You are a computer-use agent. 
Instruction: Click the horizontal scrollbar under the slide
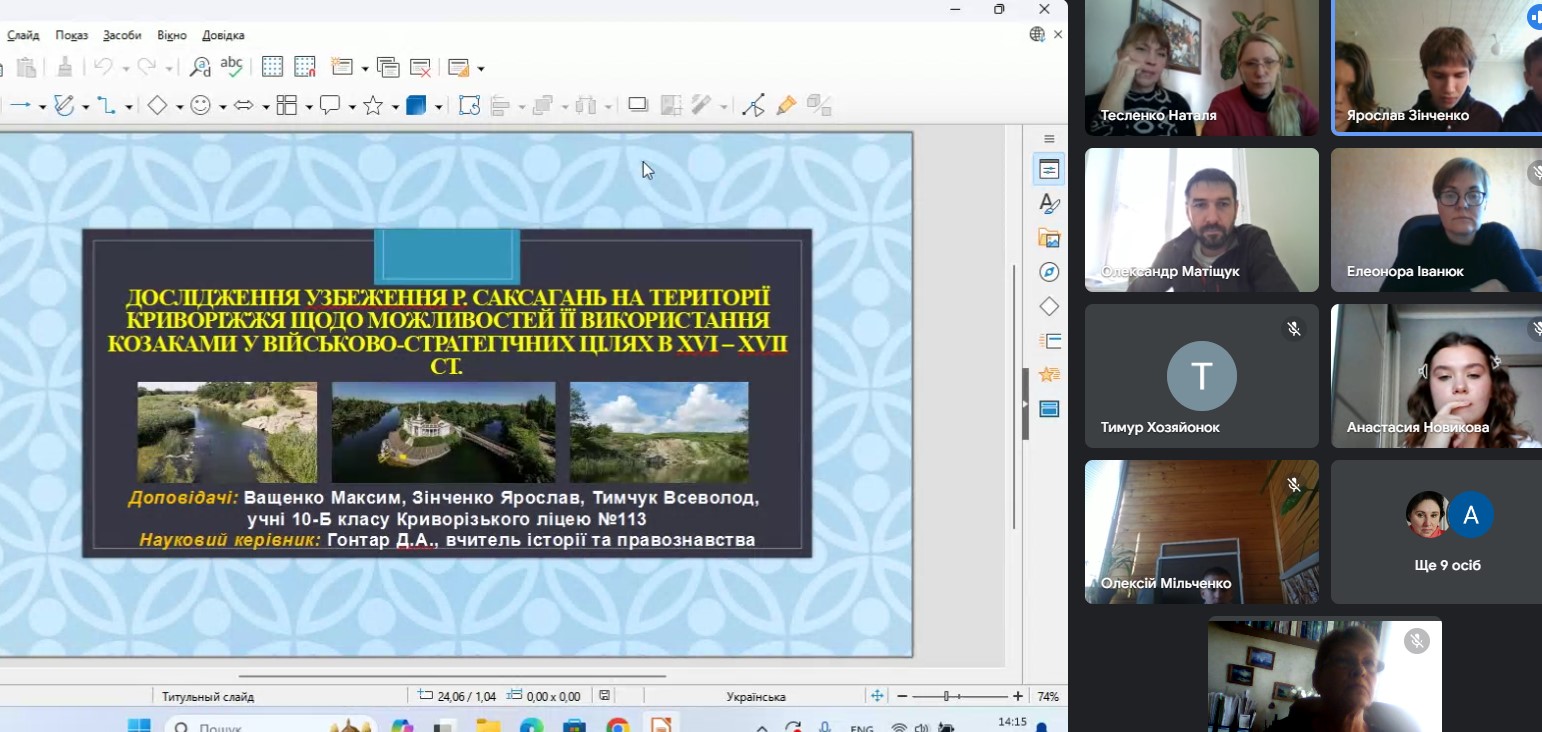tap(452, 676)
